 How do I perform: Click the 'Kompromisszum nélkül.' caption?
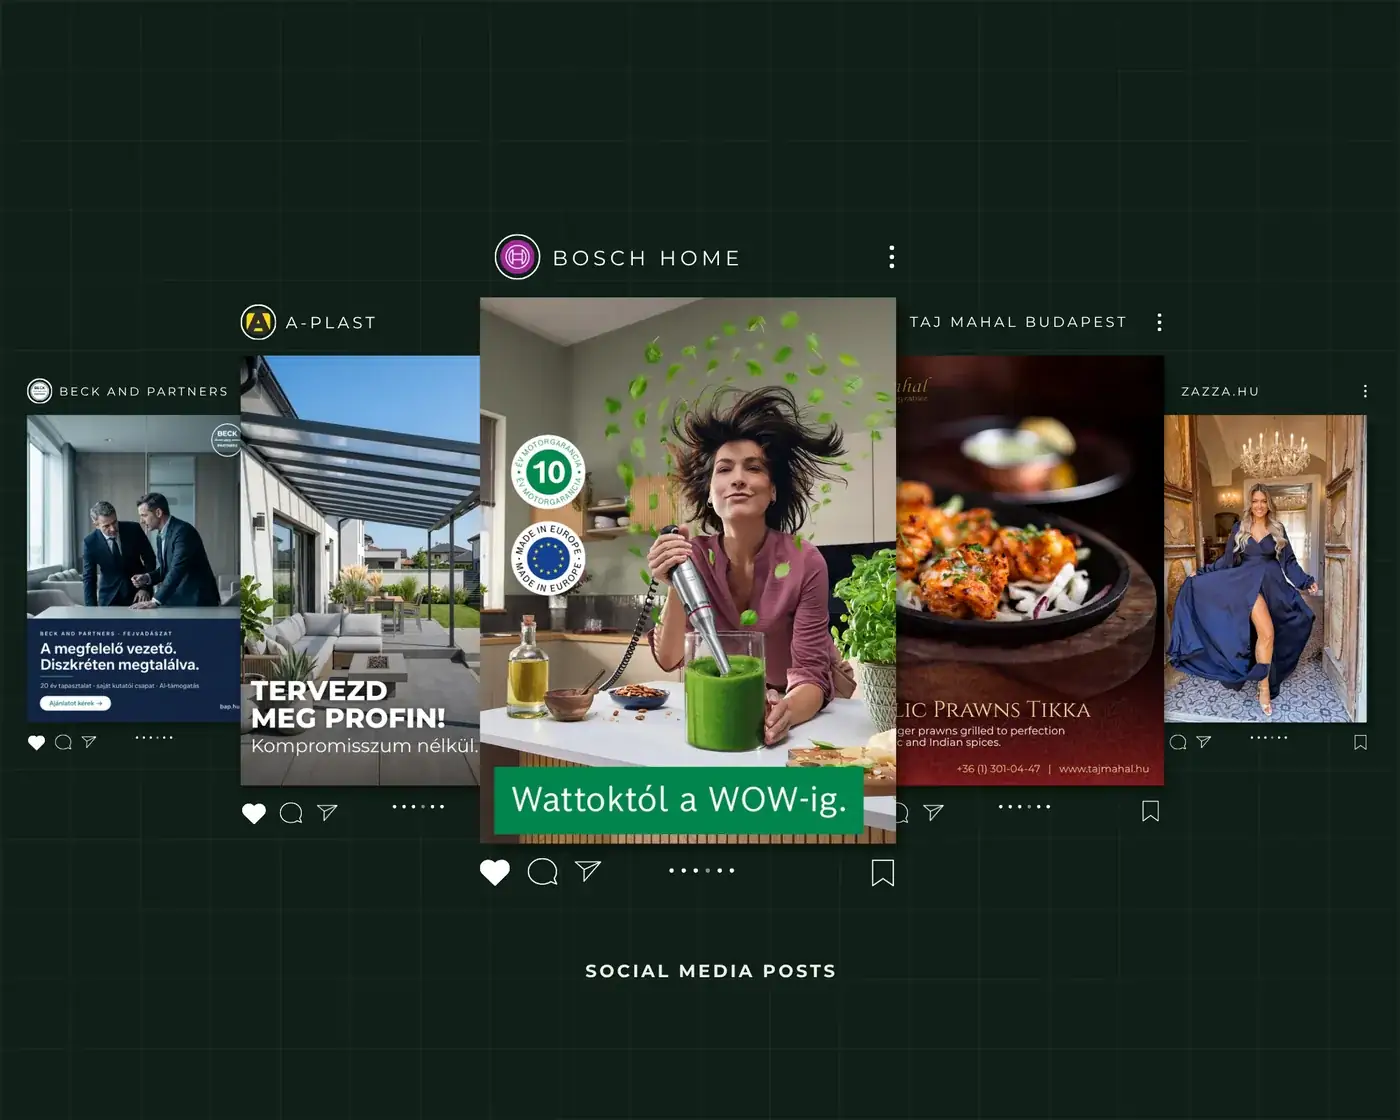click(364, 746)
